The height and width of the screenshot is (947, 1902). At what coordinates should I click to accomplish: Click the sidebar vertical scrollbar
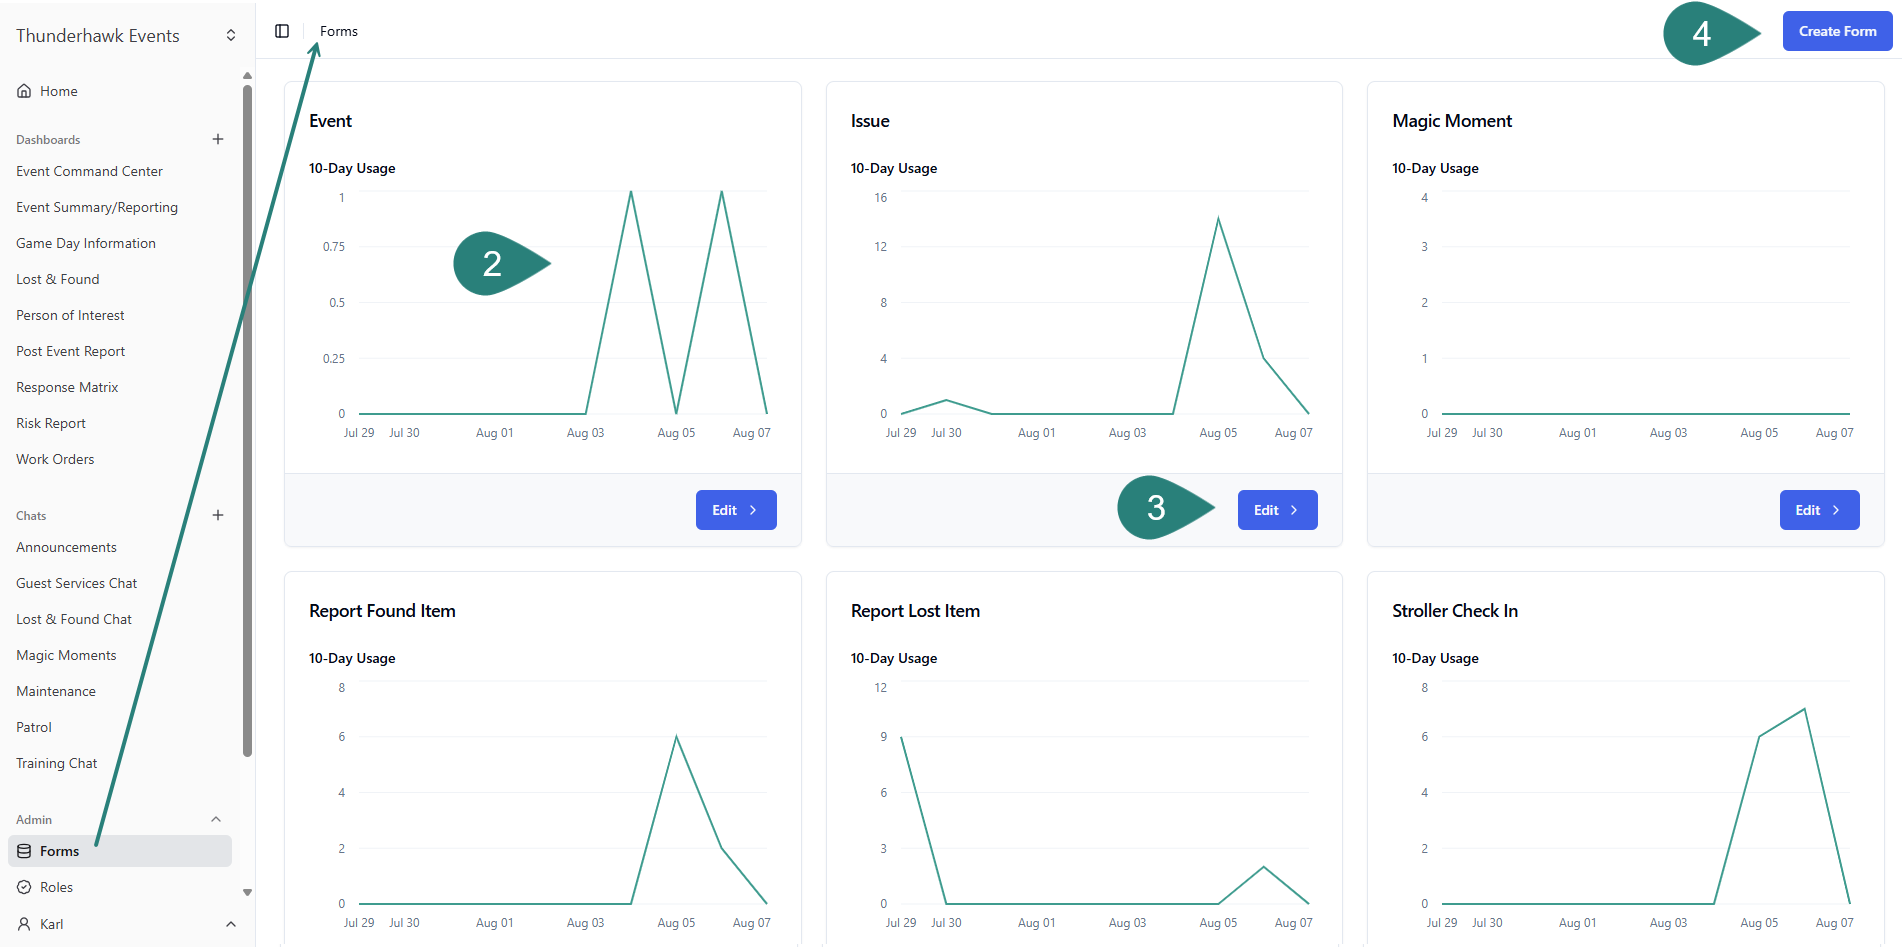click(247, 420)
